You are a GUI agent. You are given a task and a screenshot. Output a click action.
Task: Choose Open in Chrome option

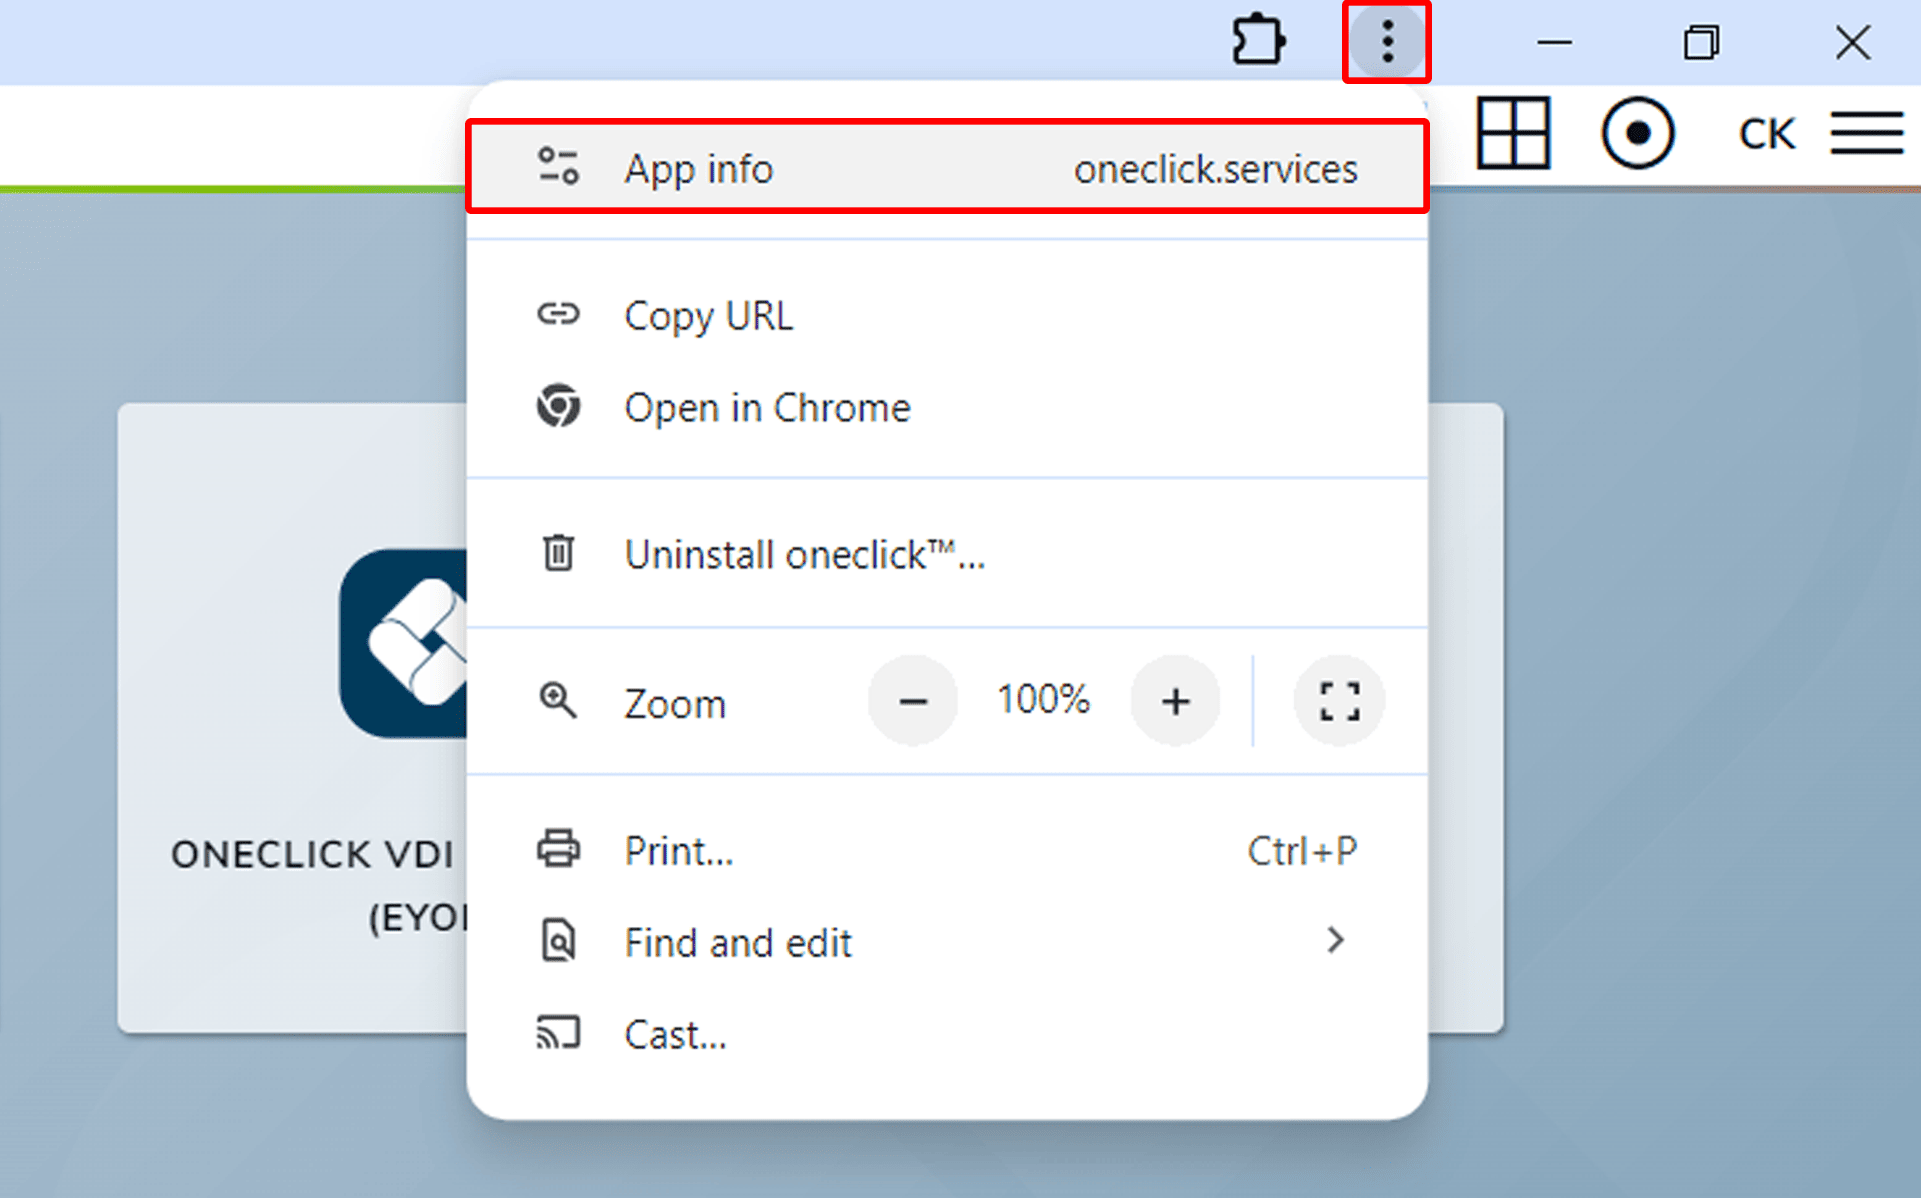tap(767, 408)
